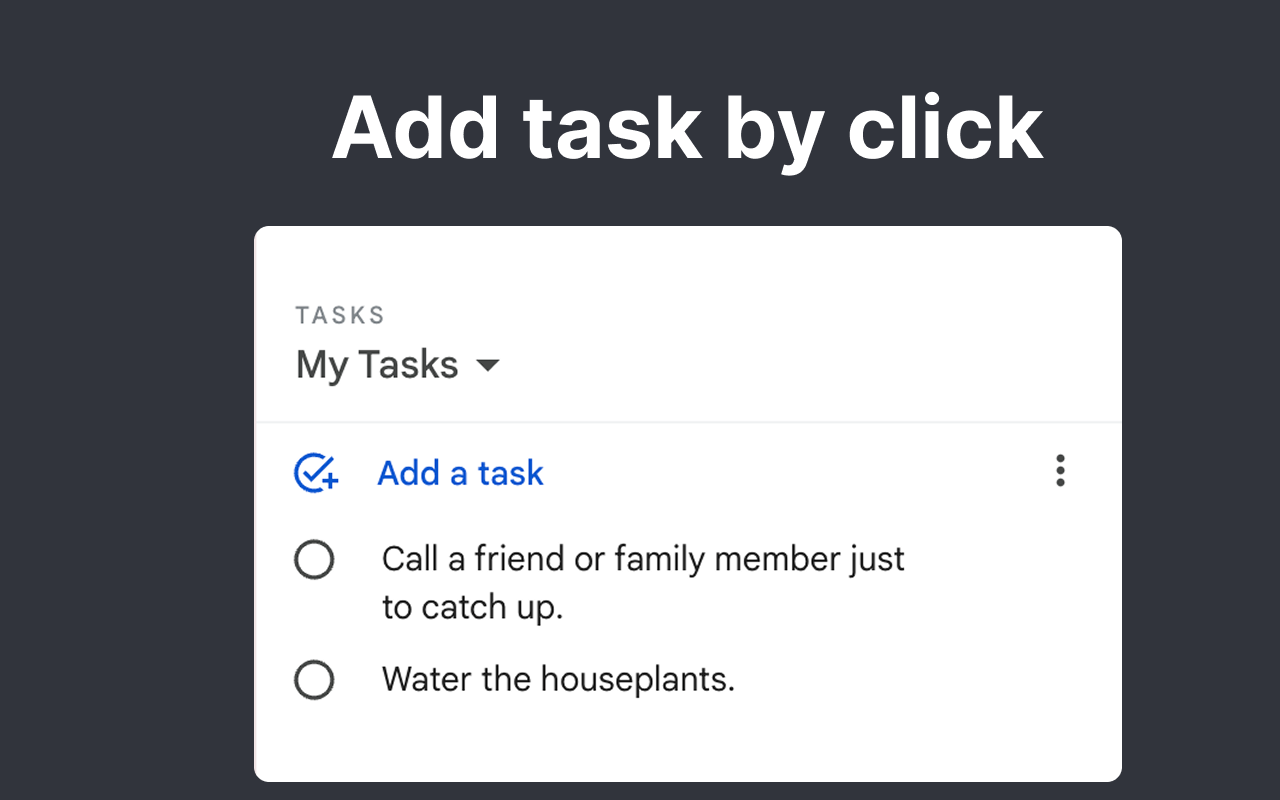Click the word 'click' in the heading
The image size is (1280, 800).
tap(945, 128)
